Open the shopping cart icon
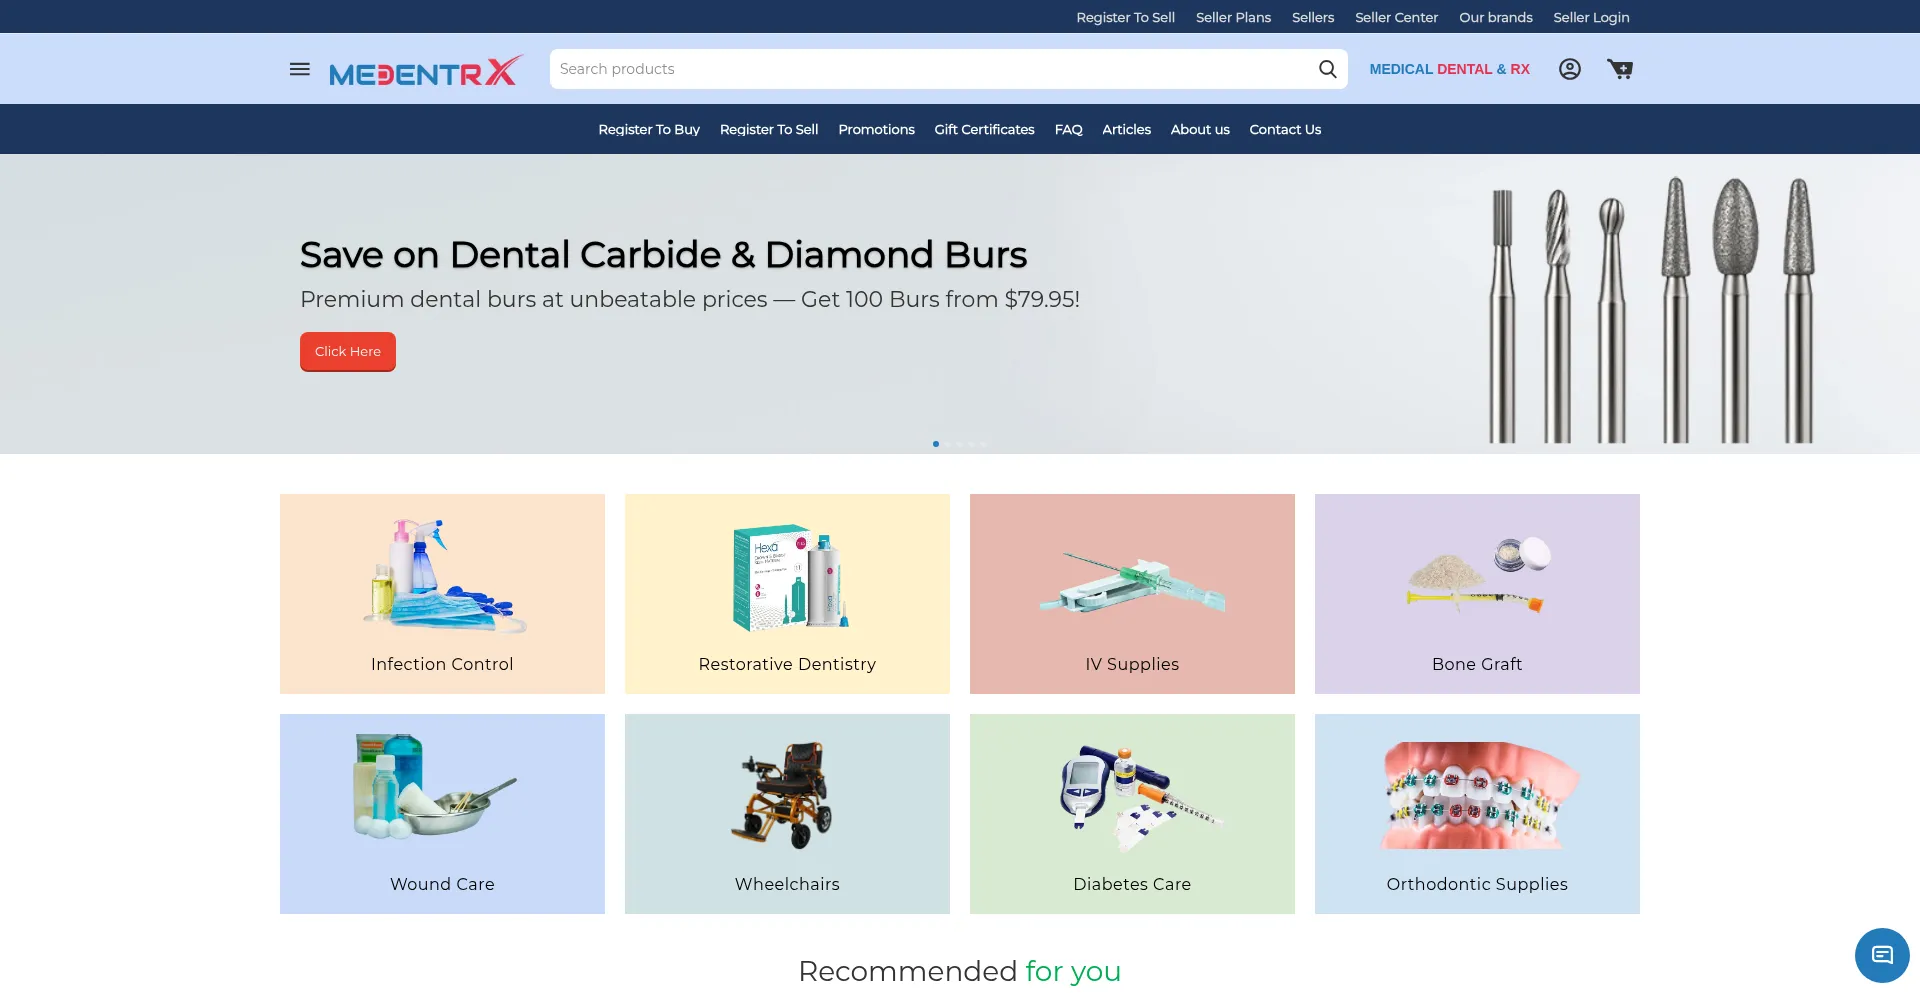The image size is (1920, 993). 1620,69
